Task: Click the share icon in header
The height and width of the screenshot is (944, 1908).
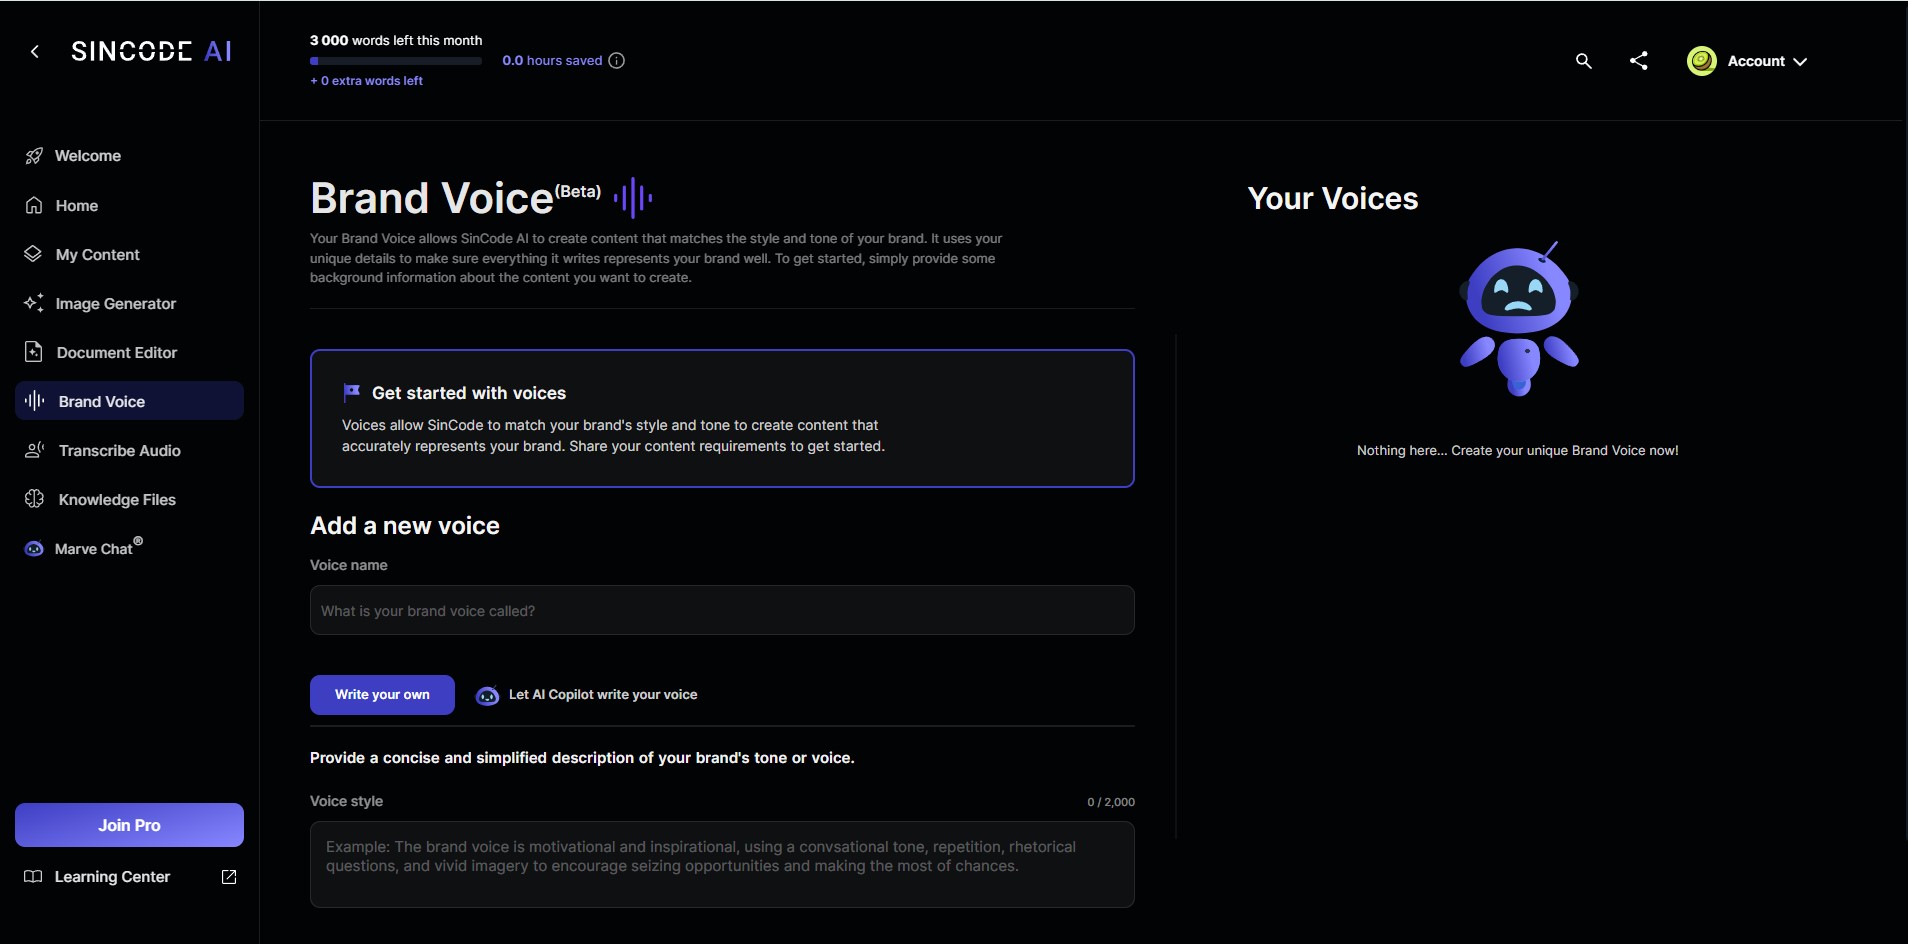Action: pyautogui.click(x=1638, y=61)
